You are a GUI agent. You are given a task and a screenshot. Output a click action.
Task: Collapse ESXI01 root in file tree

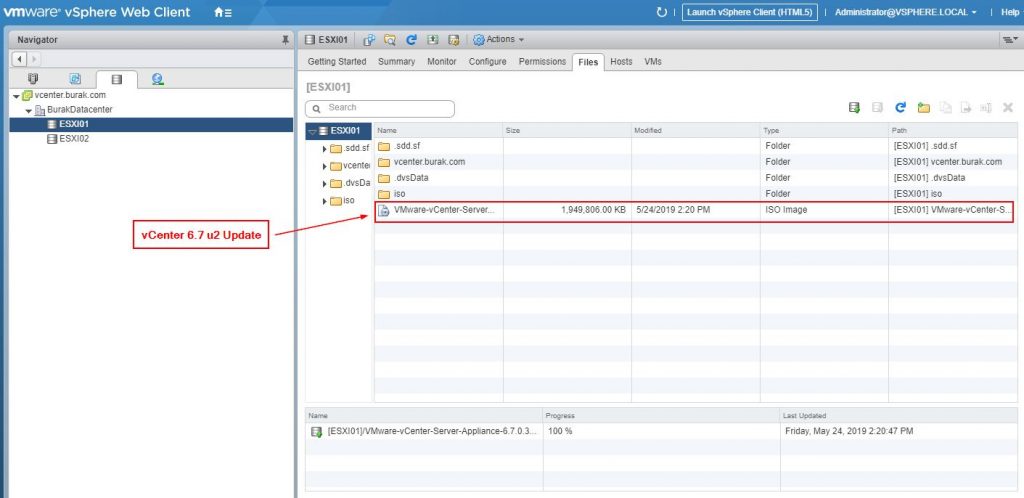coord(312,131)
